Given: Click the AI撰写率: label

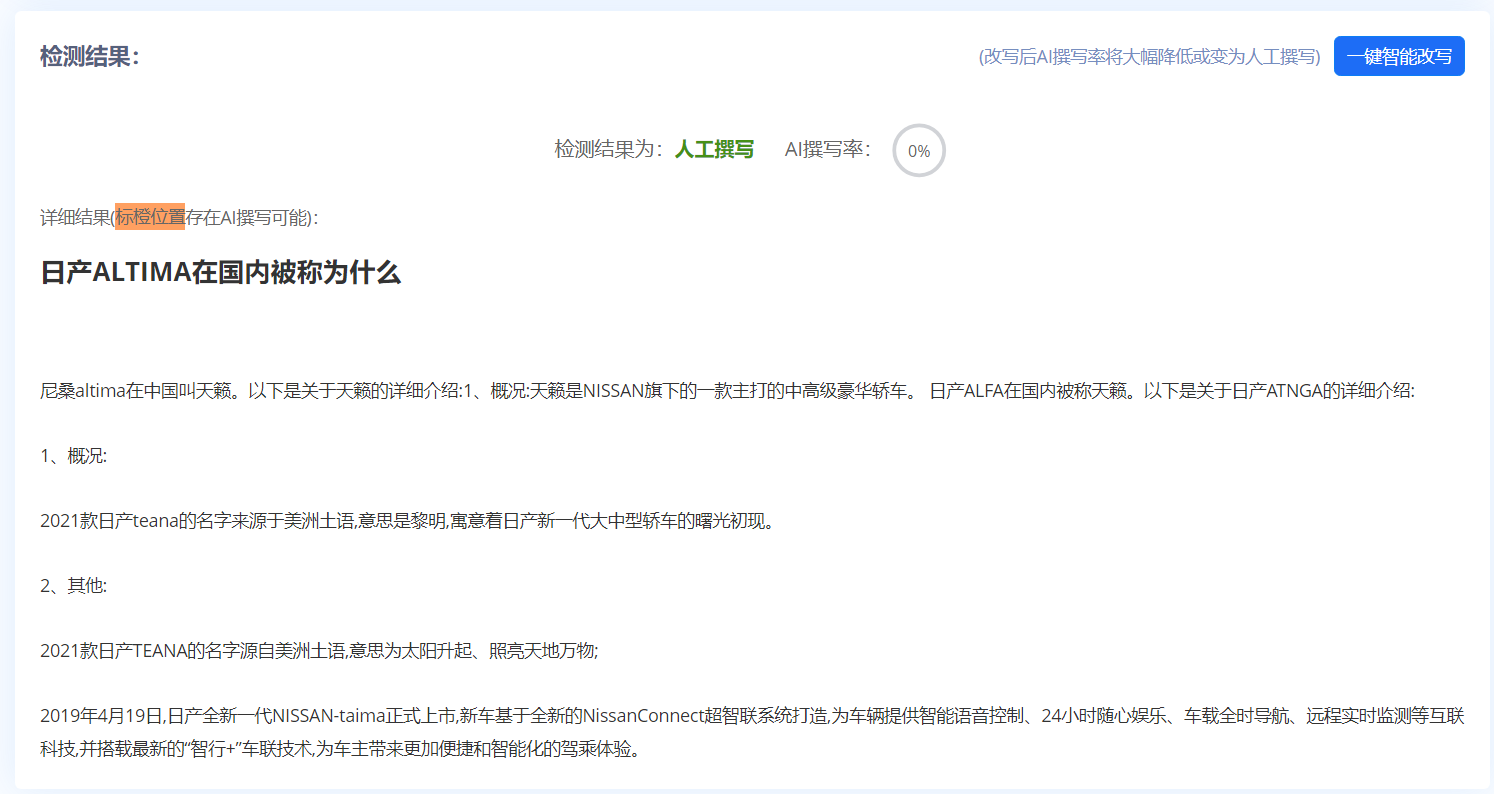Looking at the screenshot, I should [x=828, y=150].
